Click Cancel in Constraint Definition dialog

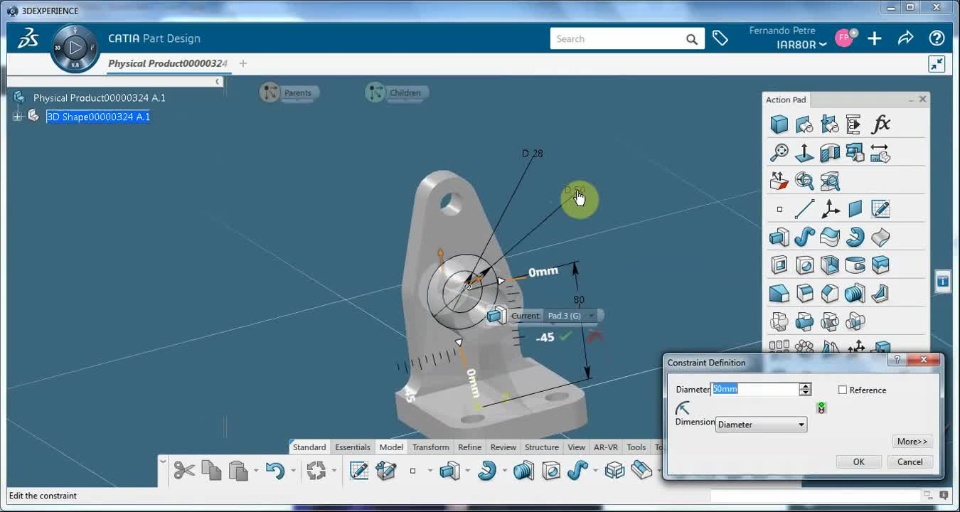point(910,462)
